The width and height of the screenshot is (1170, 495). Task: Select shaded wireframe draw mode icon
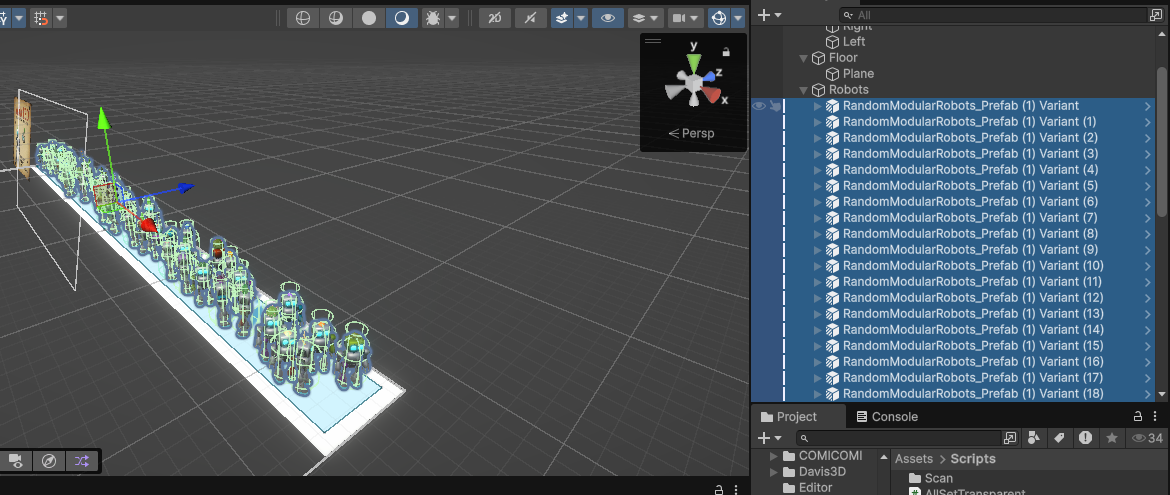(336, 18)
